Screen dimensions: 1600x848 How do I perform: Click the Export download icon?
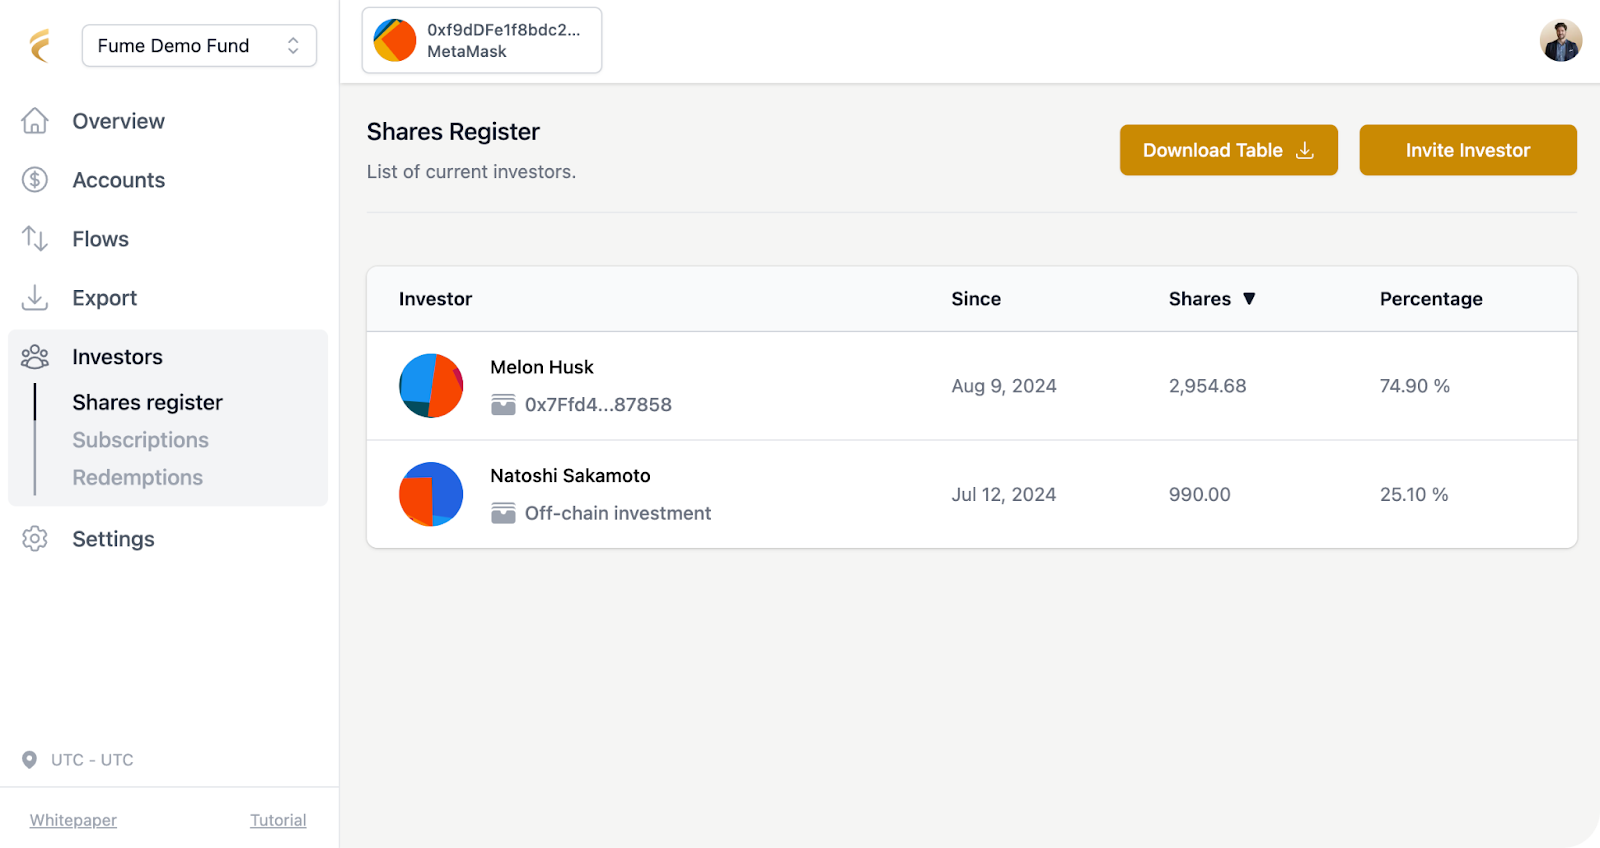[x=35, y=298]
